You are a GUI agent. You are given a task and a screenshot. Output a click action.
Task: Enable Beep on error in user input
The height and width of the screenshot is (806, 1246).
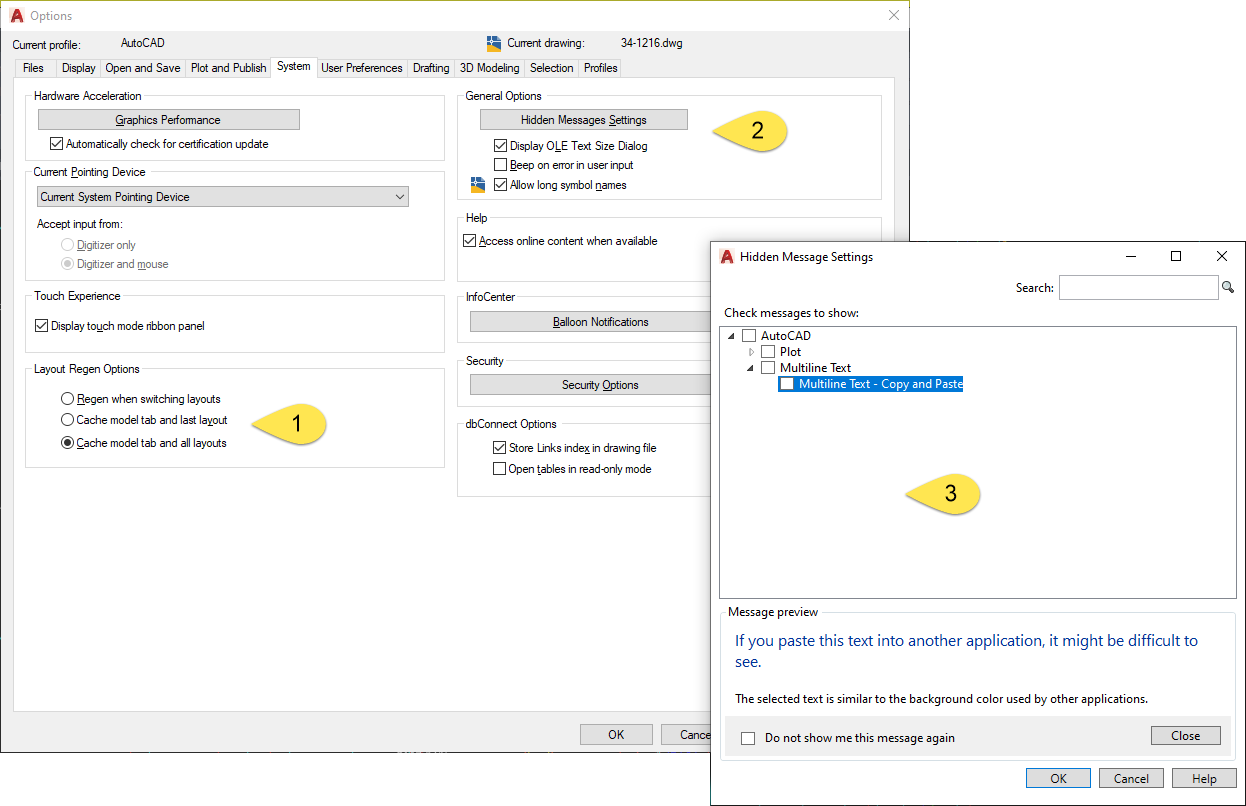click(x=501, y=165)
